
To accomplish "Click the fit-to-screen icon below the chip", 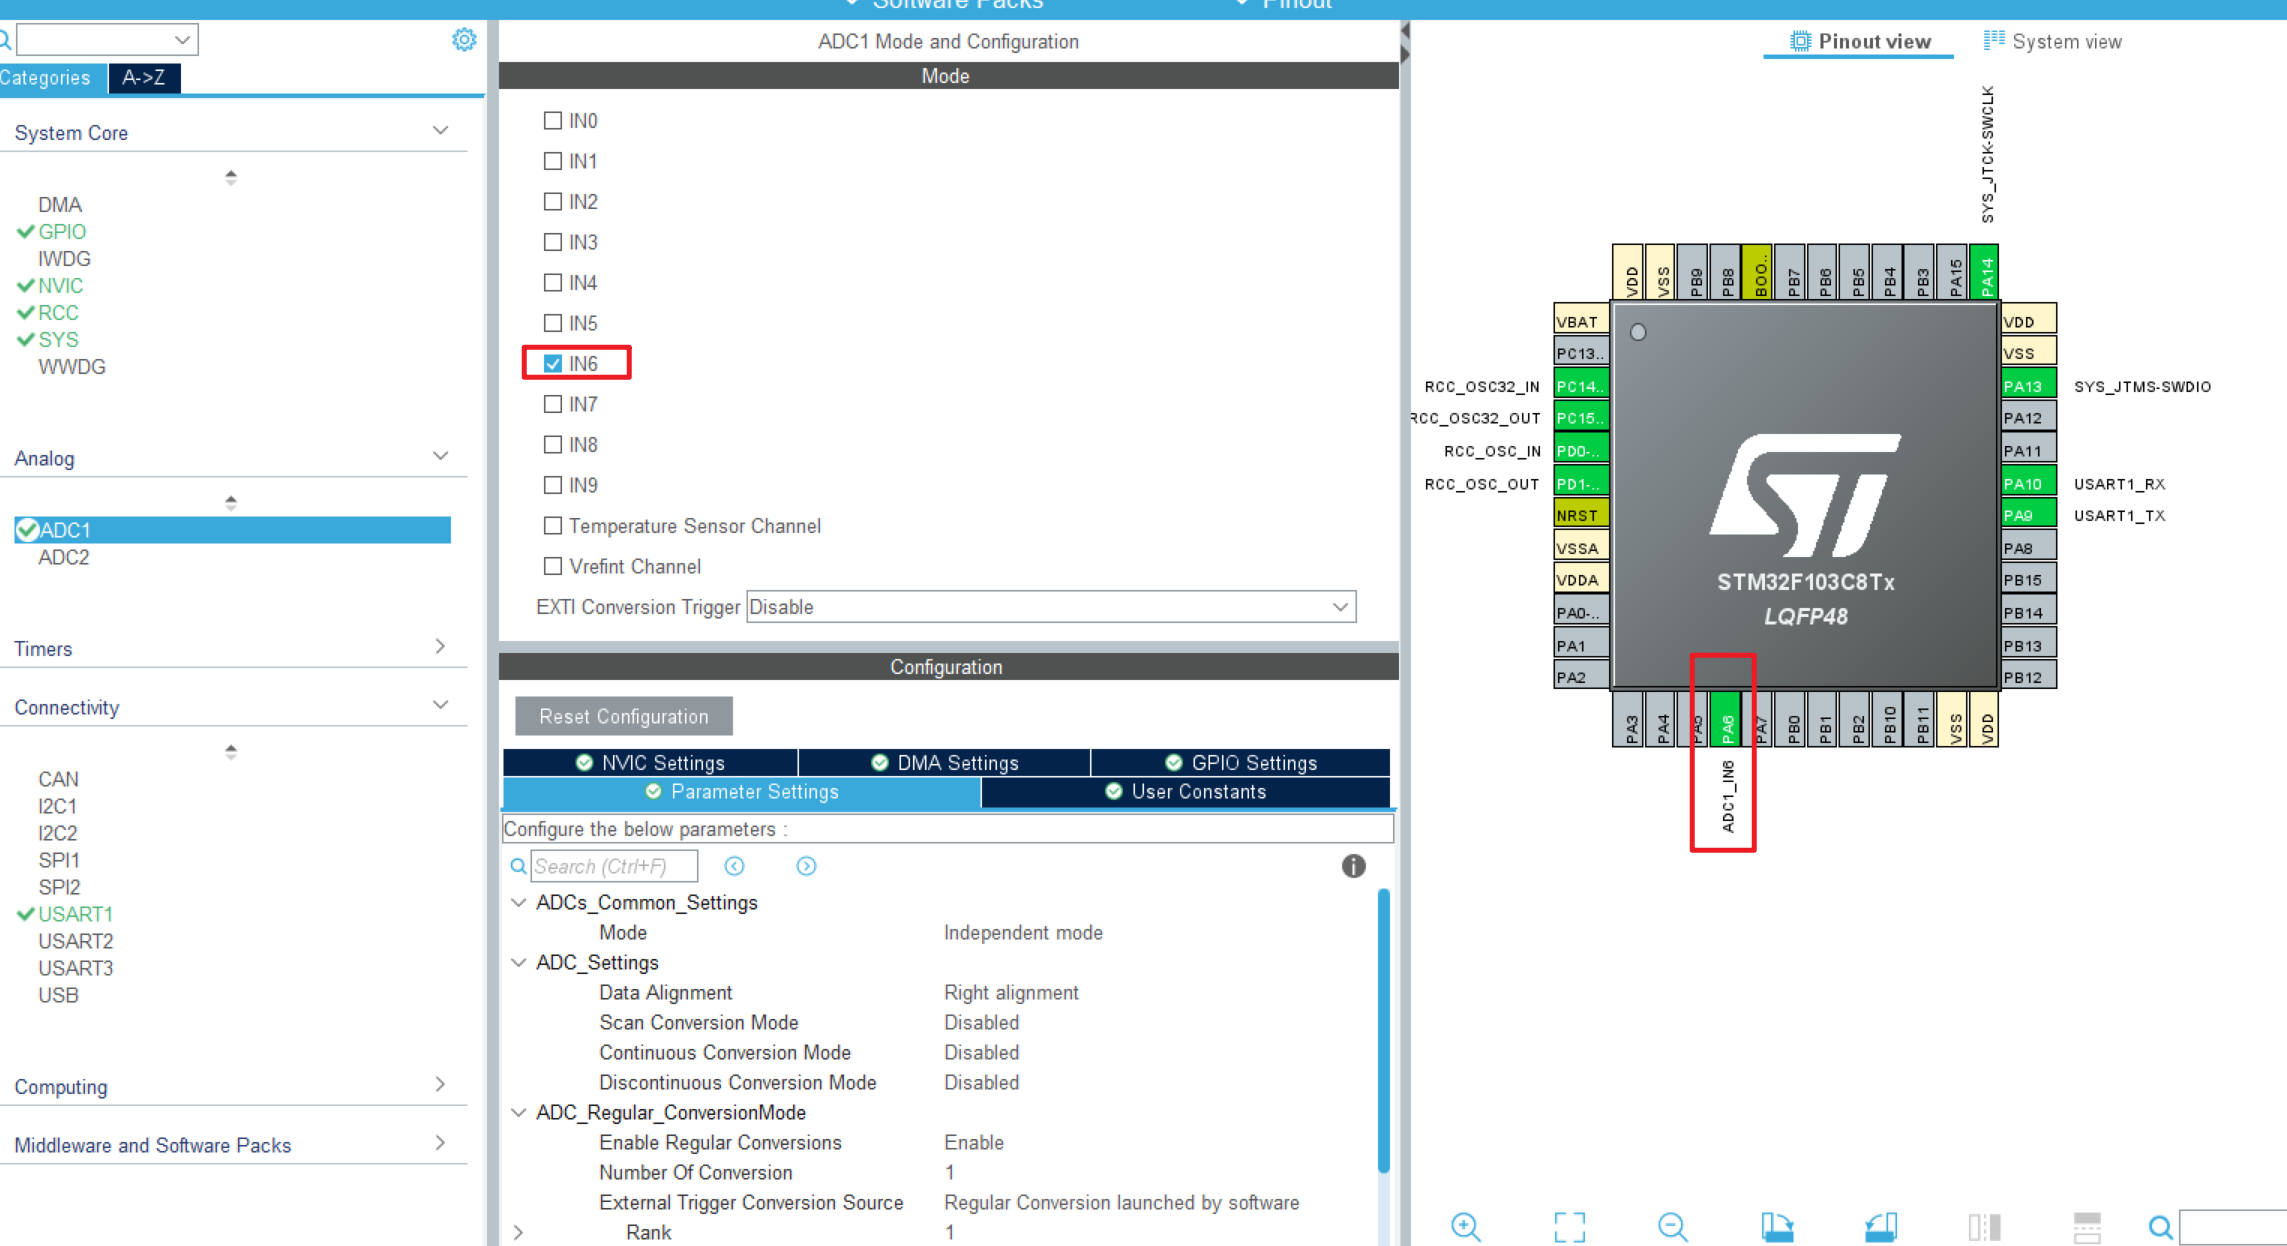I will point(1569,1226).
